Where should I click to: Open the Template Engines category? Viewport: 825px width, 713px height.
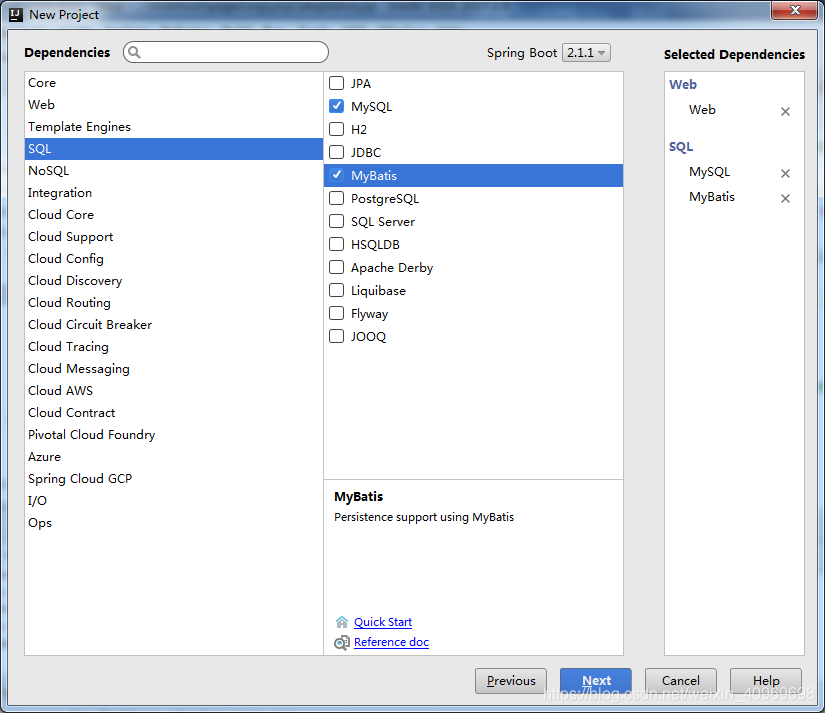(x=174, y=127)
